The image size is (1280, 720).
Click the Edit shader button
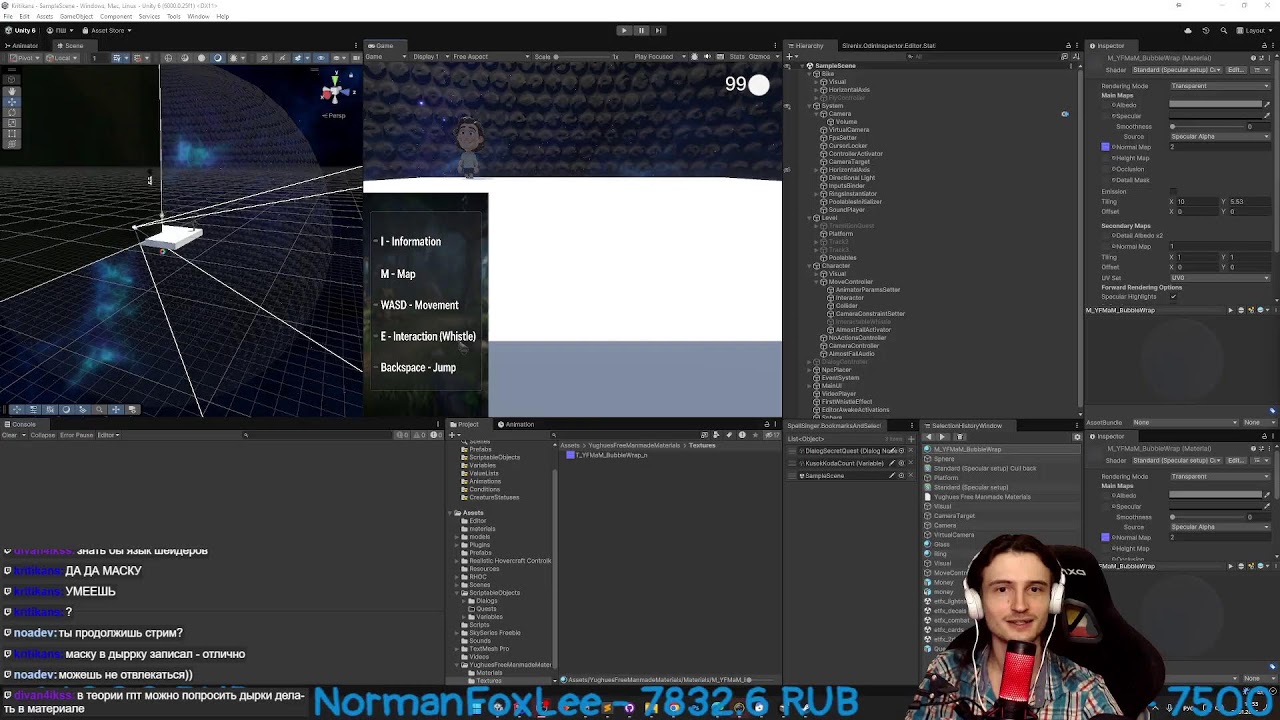click(x=1236, y=70)
